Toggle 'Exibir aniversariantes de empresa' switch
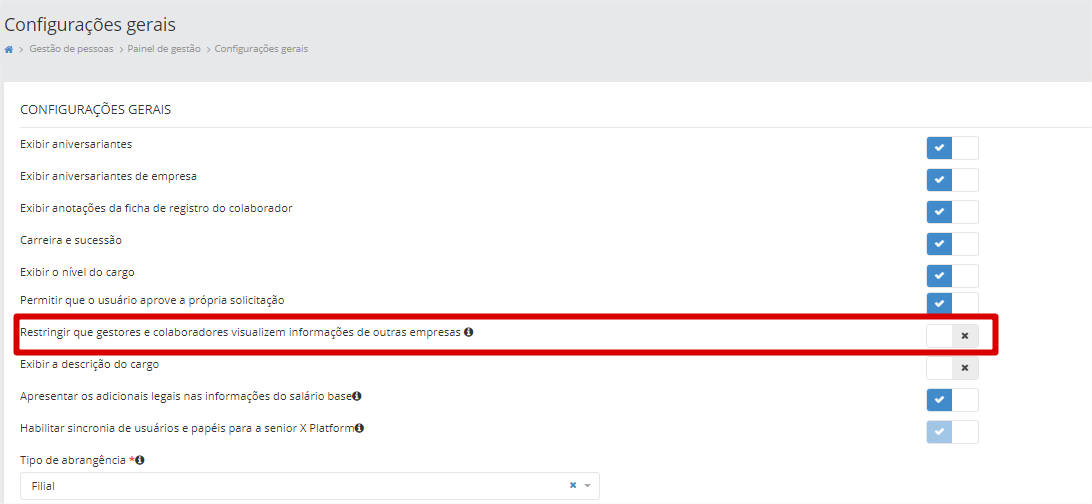1092x504 pixels. point(952,180)
